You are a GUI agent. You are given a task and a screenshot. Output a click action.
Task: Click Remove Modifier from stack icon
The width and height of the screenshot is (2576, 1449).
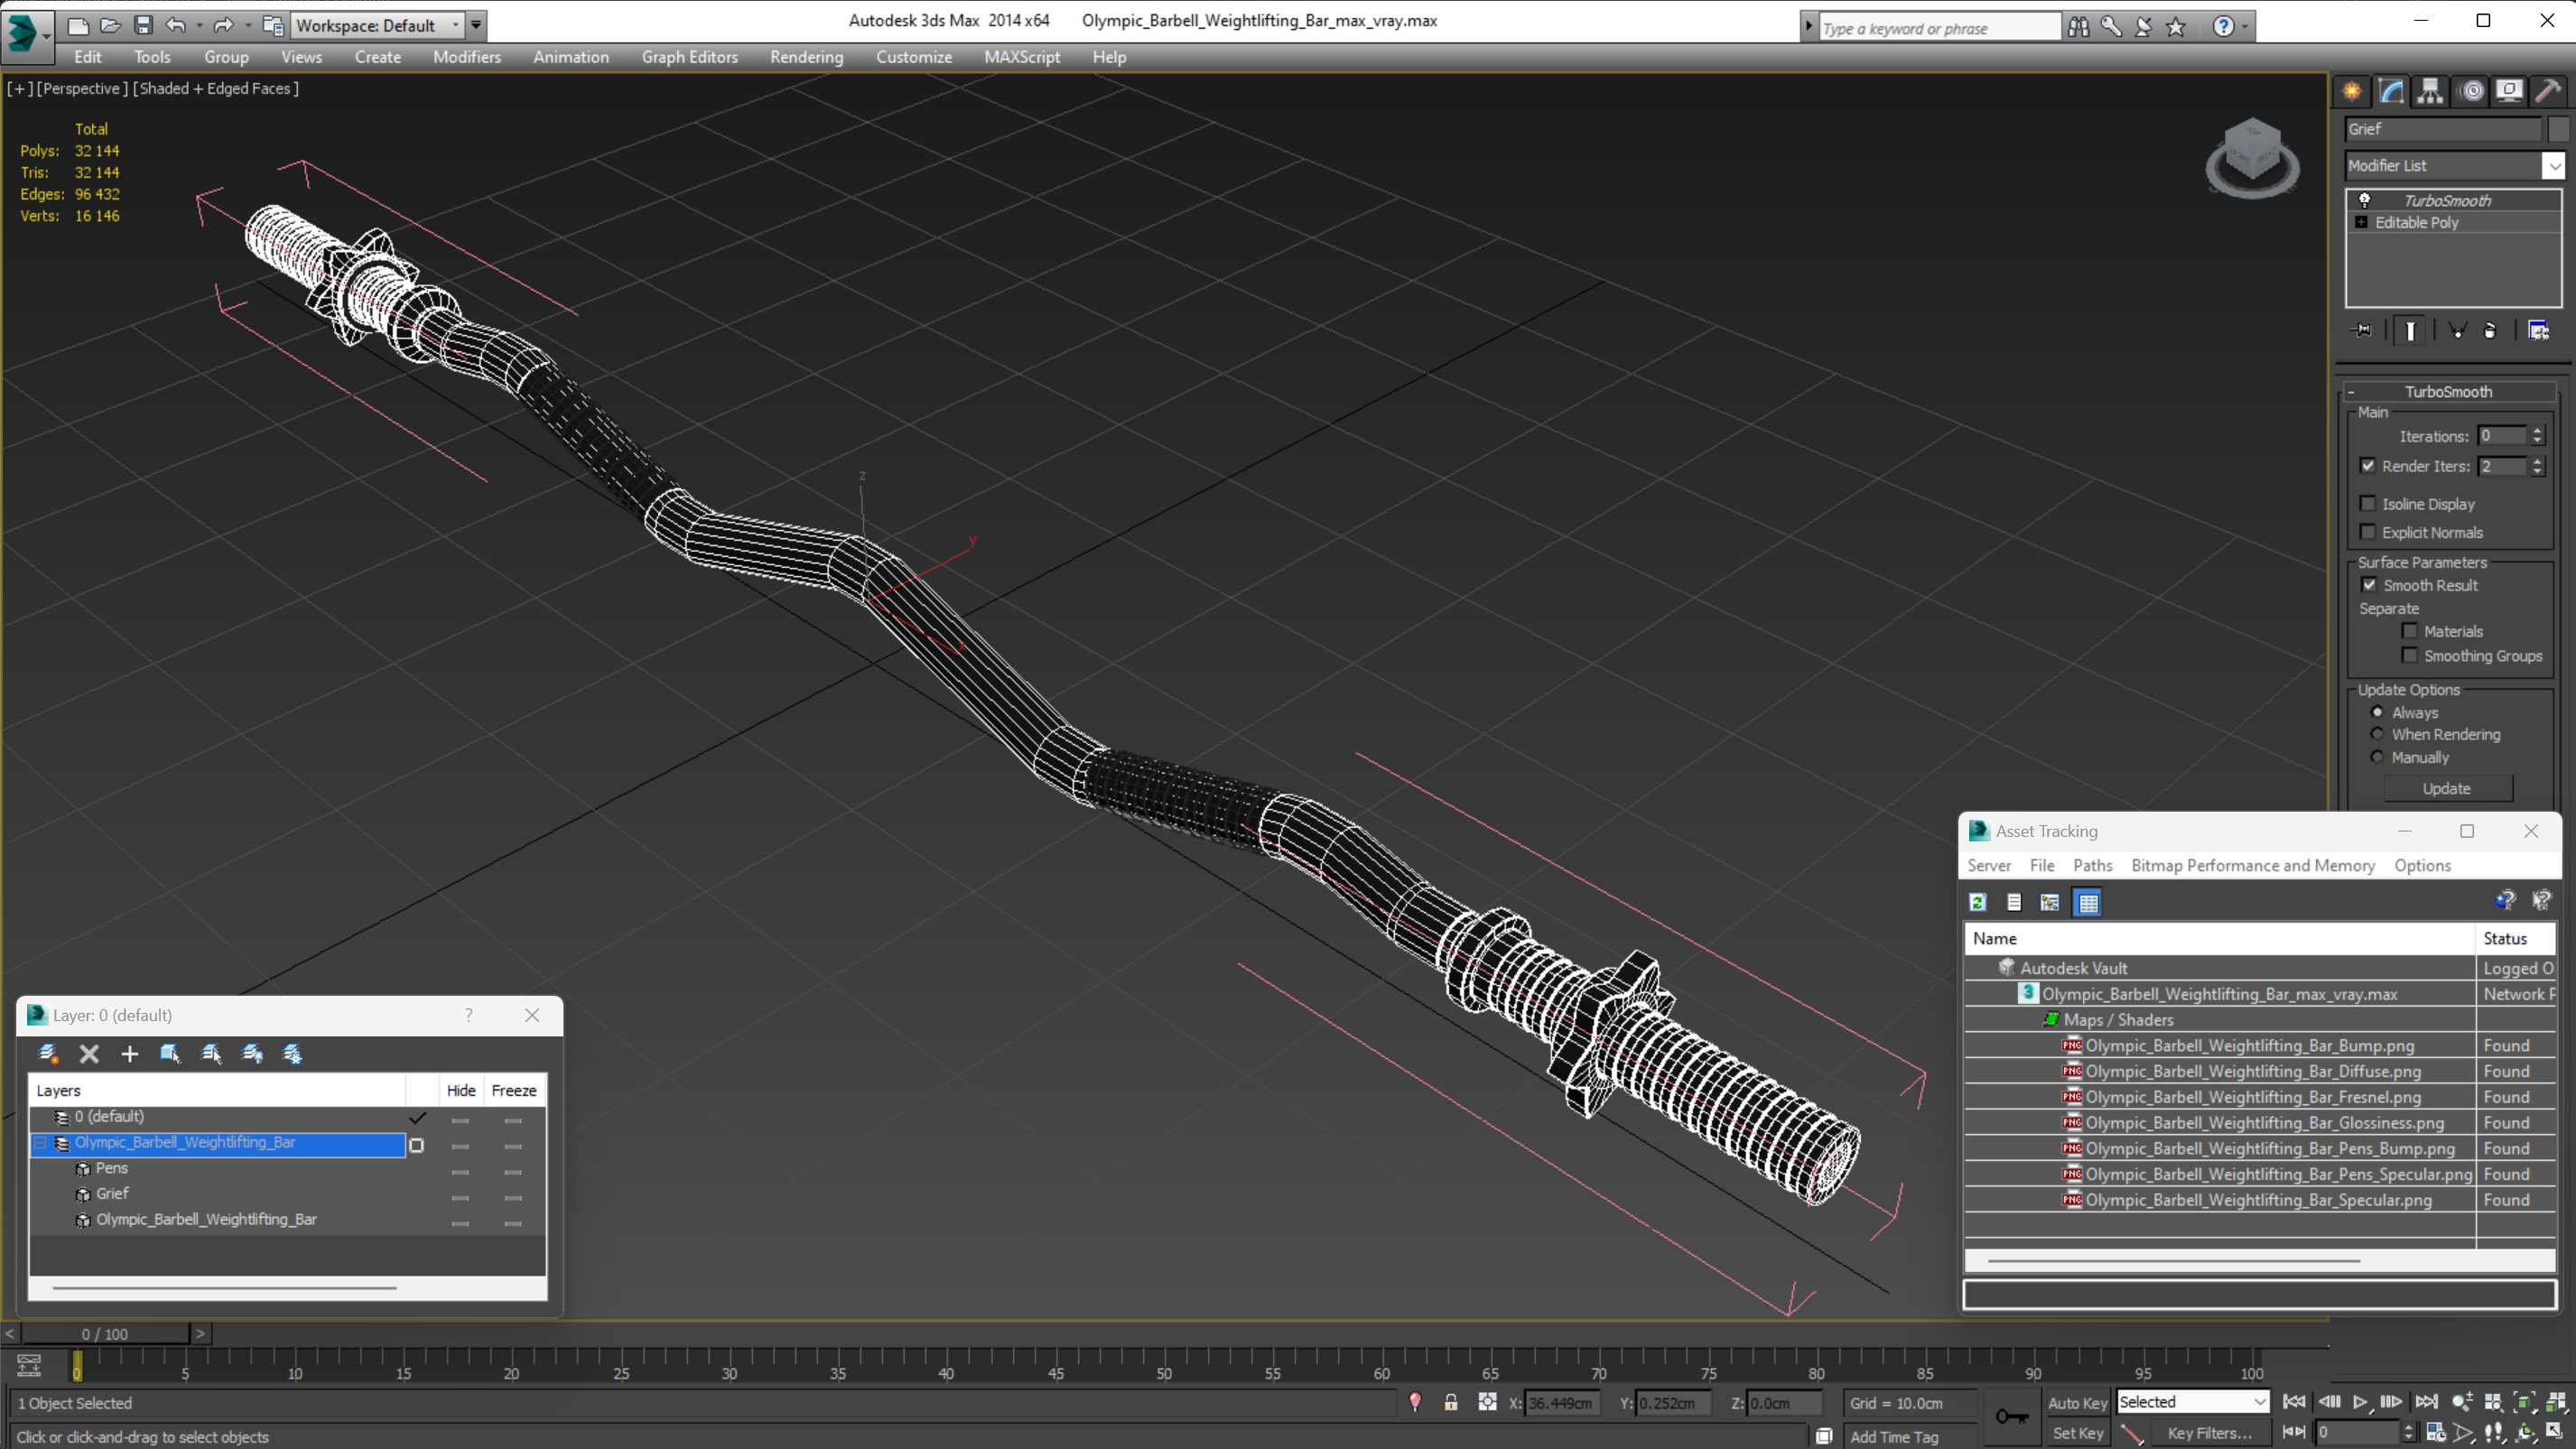[2490, 330]
